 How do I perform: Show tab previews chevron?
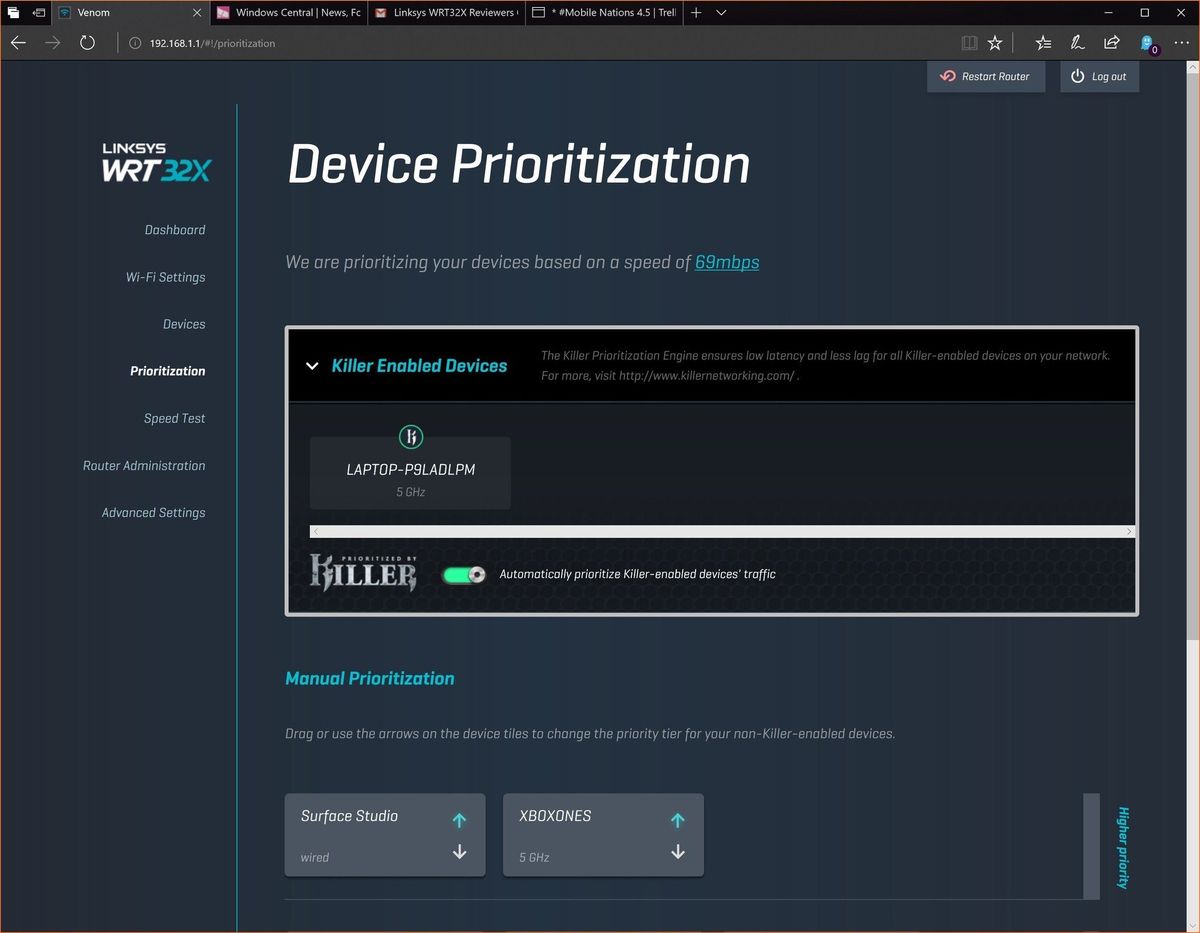(x=721, y=13)
